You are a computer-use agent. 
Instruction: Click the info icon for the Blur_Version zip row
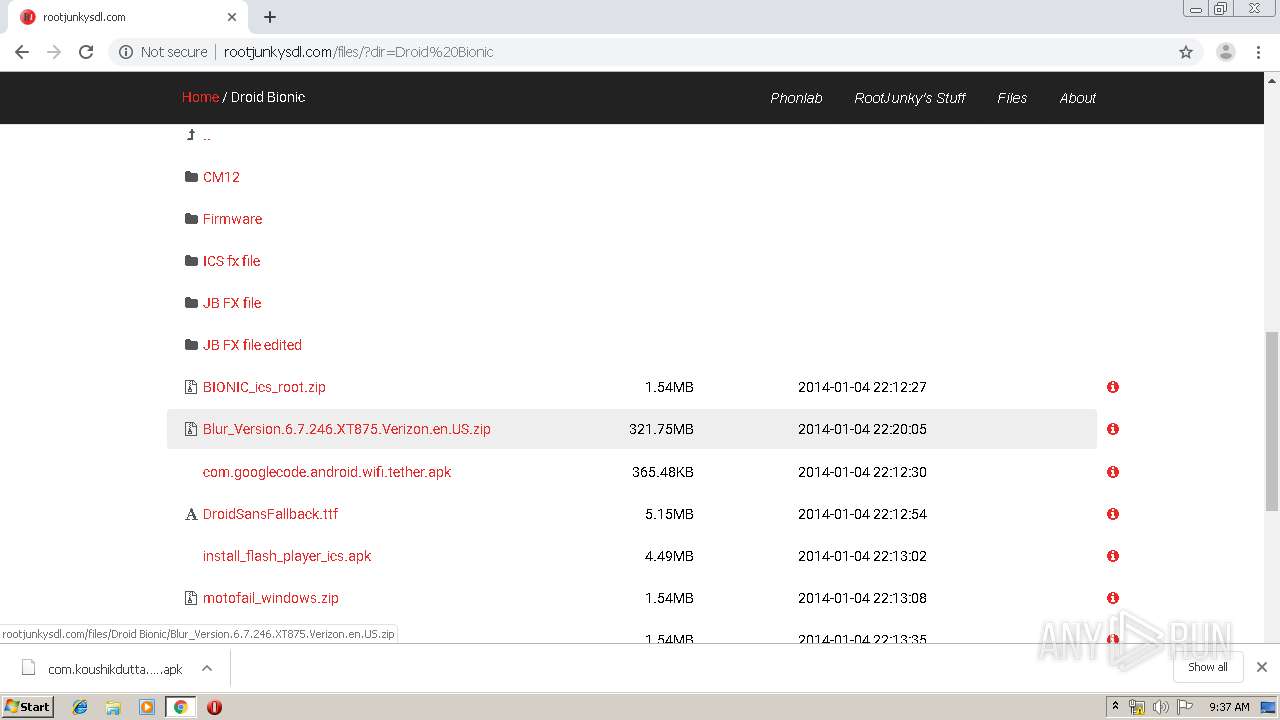point(1112,429)
